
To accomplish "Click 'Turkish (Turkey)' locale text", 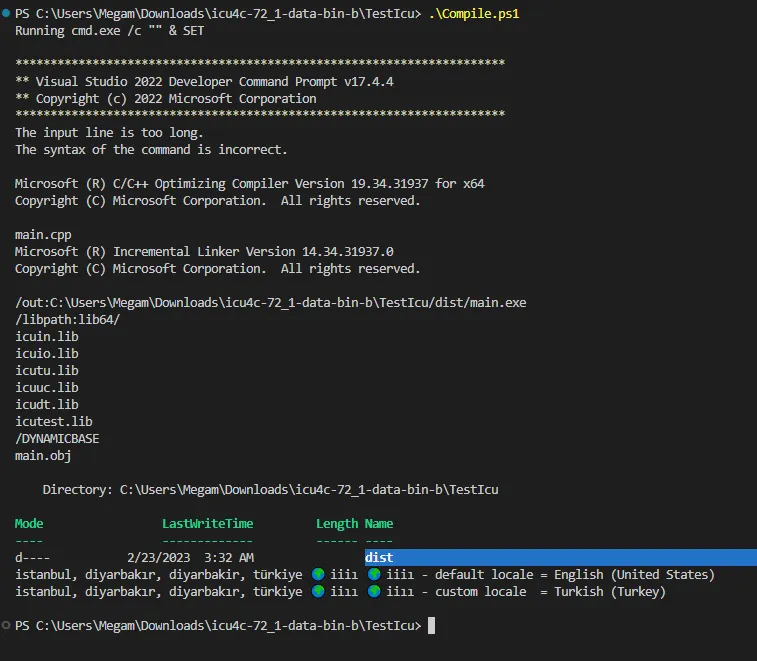I will [x=610, y=591].
